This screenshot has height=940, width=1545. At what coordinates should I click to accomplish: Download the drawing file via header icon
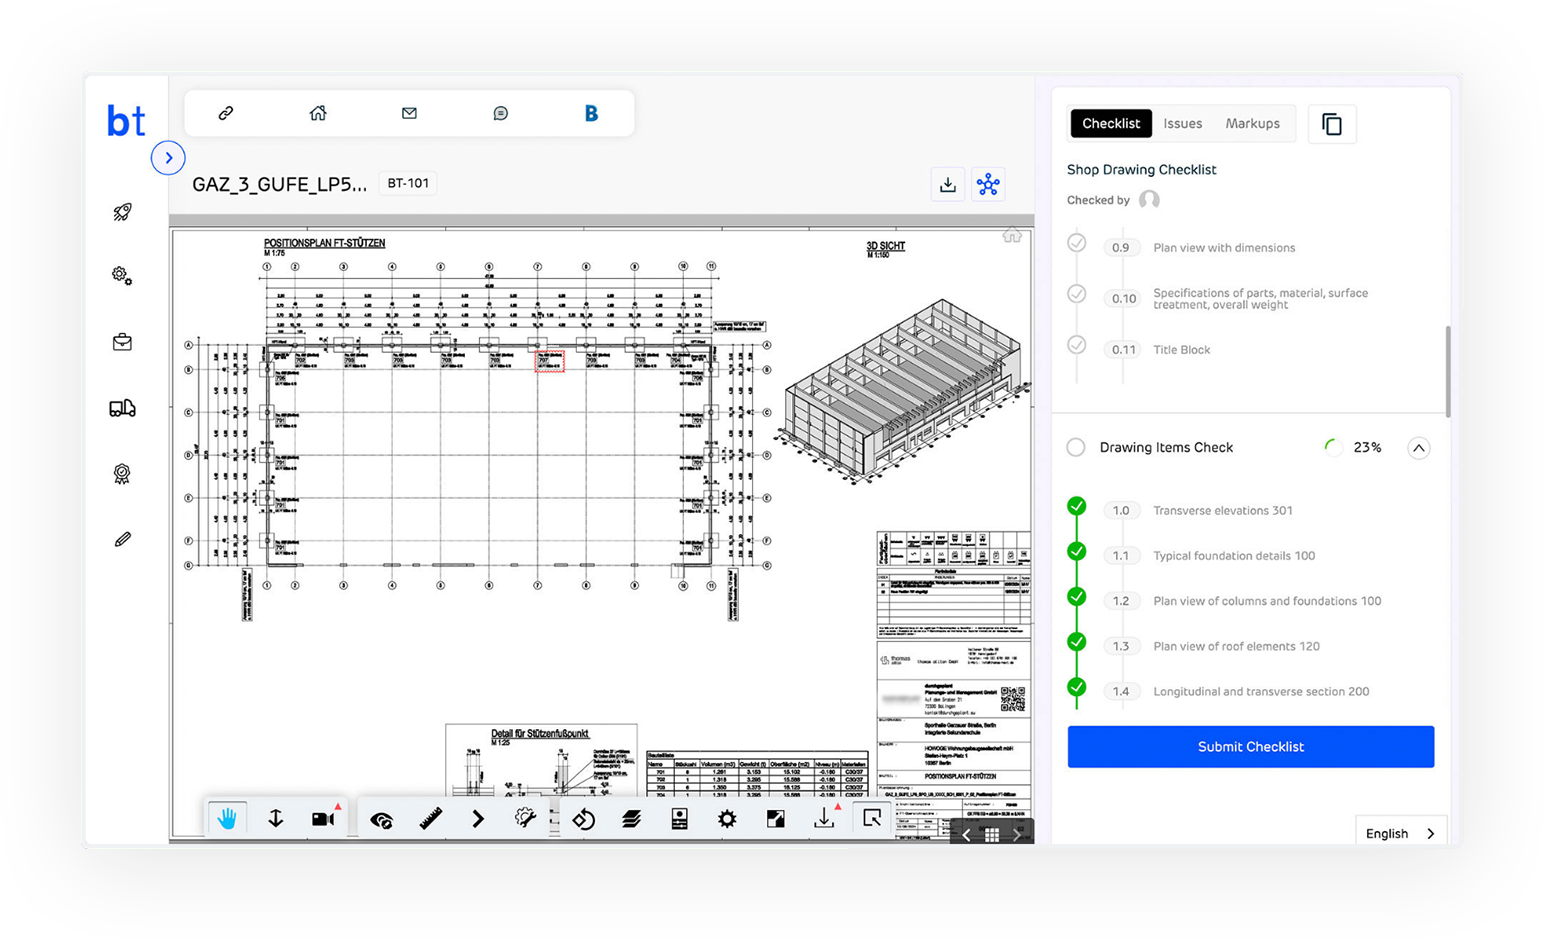tap(947, 184)
